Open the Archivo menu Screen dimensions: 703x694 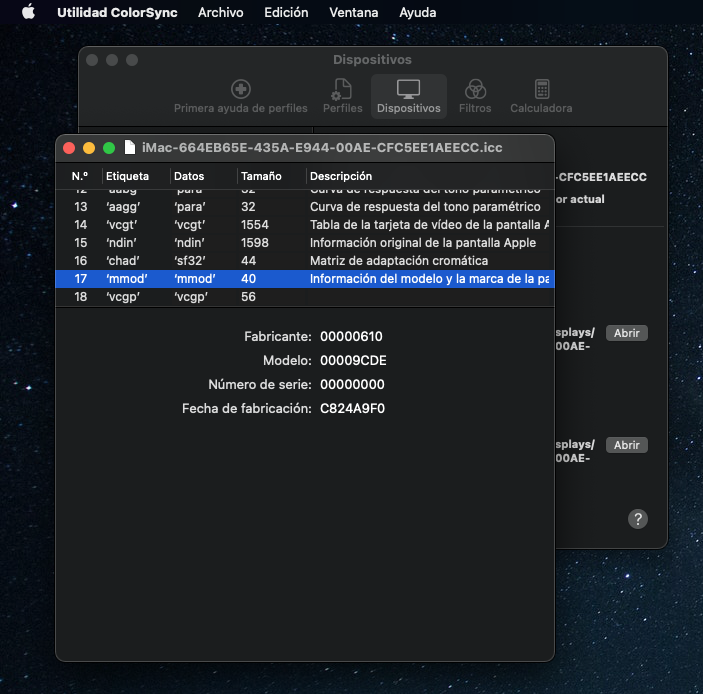click(221, 12)
